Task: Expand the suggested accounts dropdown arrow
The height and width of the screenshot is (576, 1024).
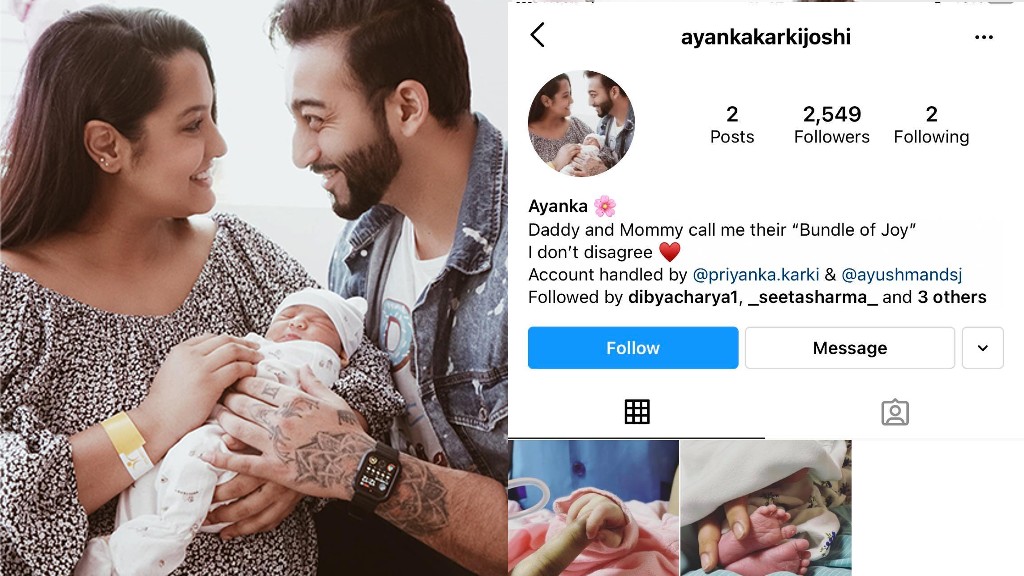Action: tap(983, 348)
